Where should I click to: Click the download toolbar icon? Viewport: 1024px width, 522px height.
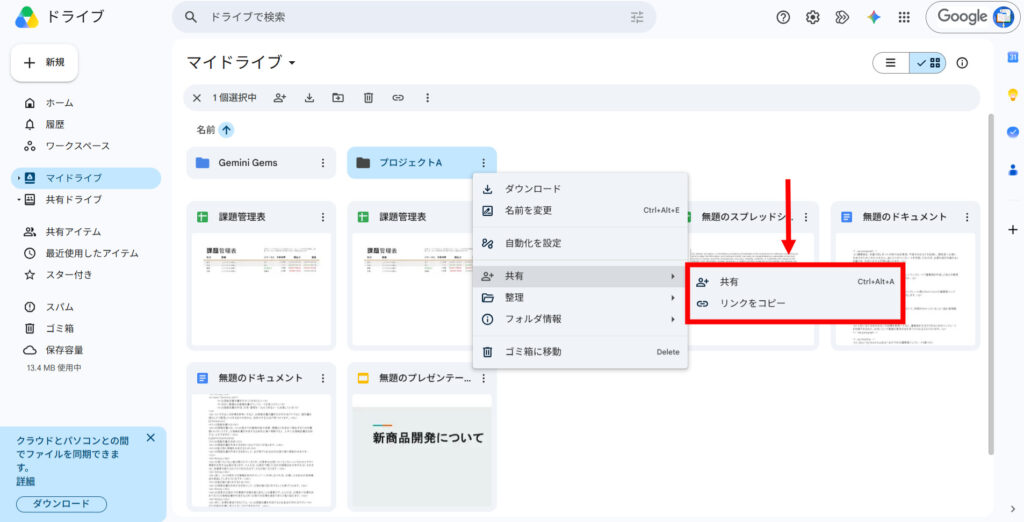[310, 98]
